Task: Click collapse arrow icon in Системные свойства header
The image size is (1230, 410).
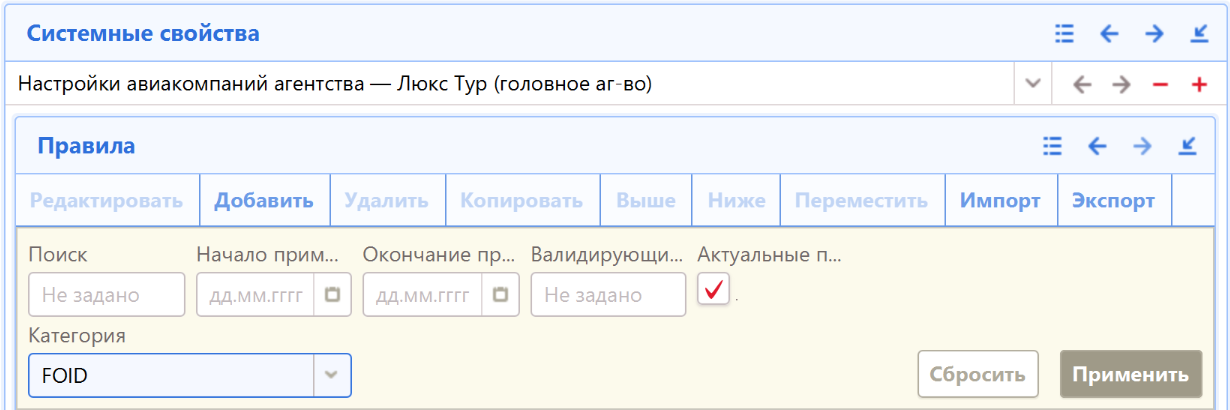Action: coord(1200,34)
